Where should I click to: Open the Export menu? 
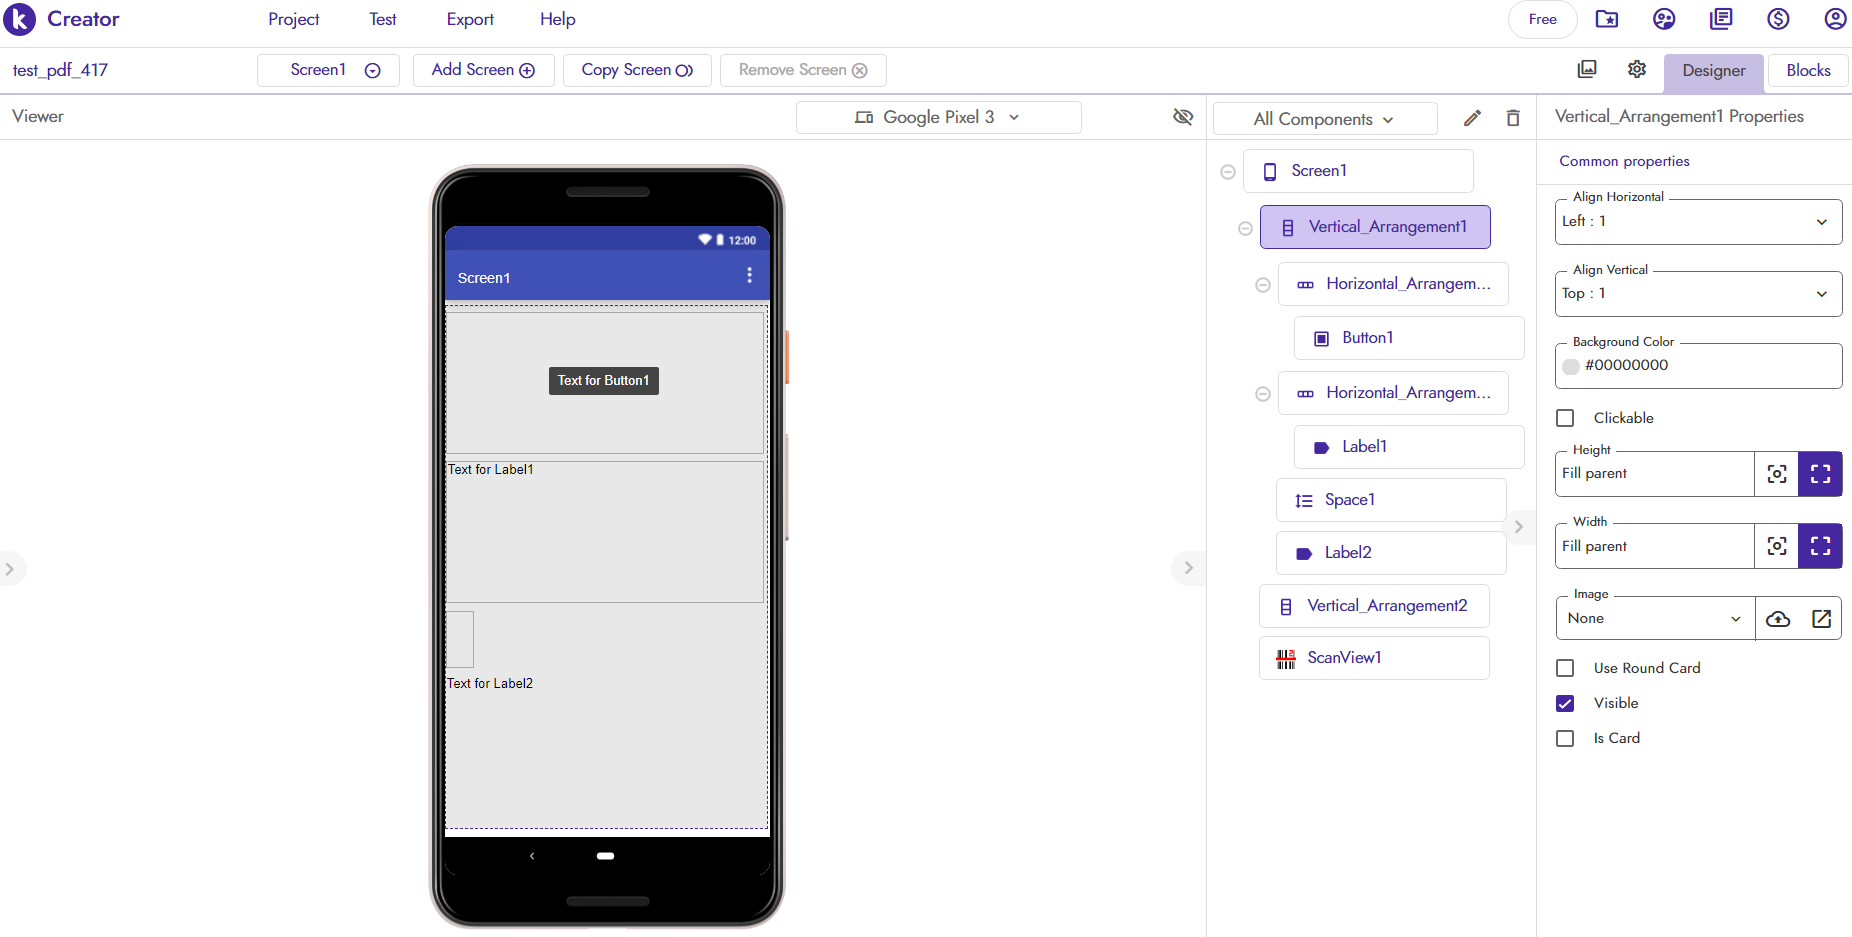pos(470,19)
